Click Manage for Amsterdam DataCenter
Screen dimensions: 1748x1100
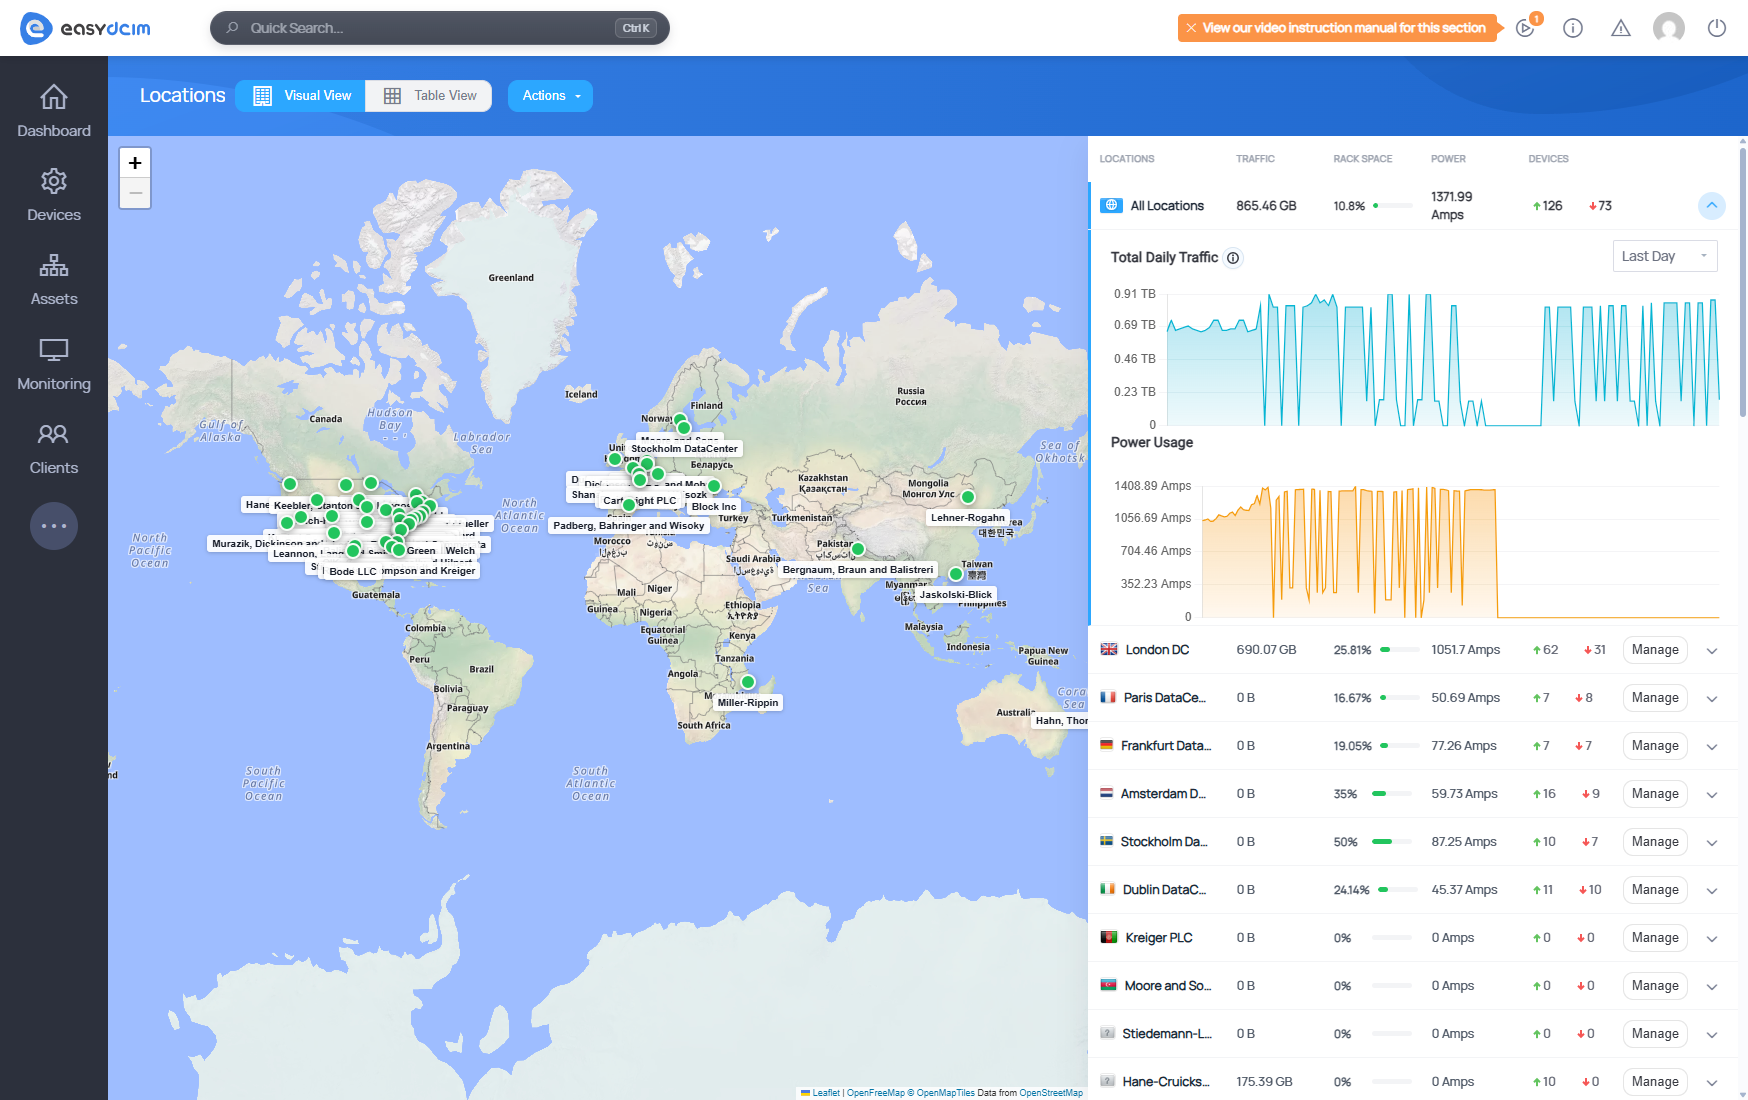click(x=1655, y=794)
